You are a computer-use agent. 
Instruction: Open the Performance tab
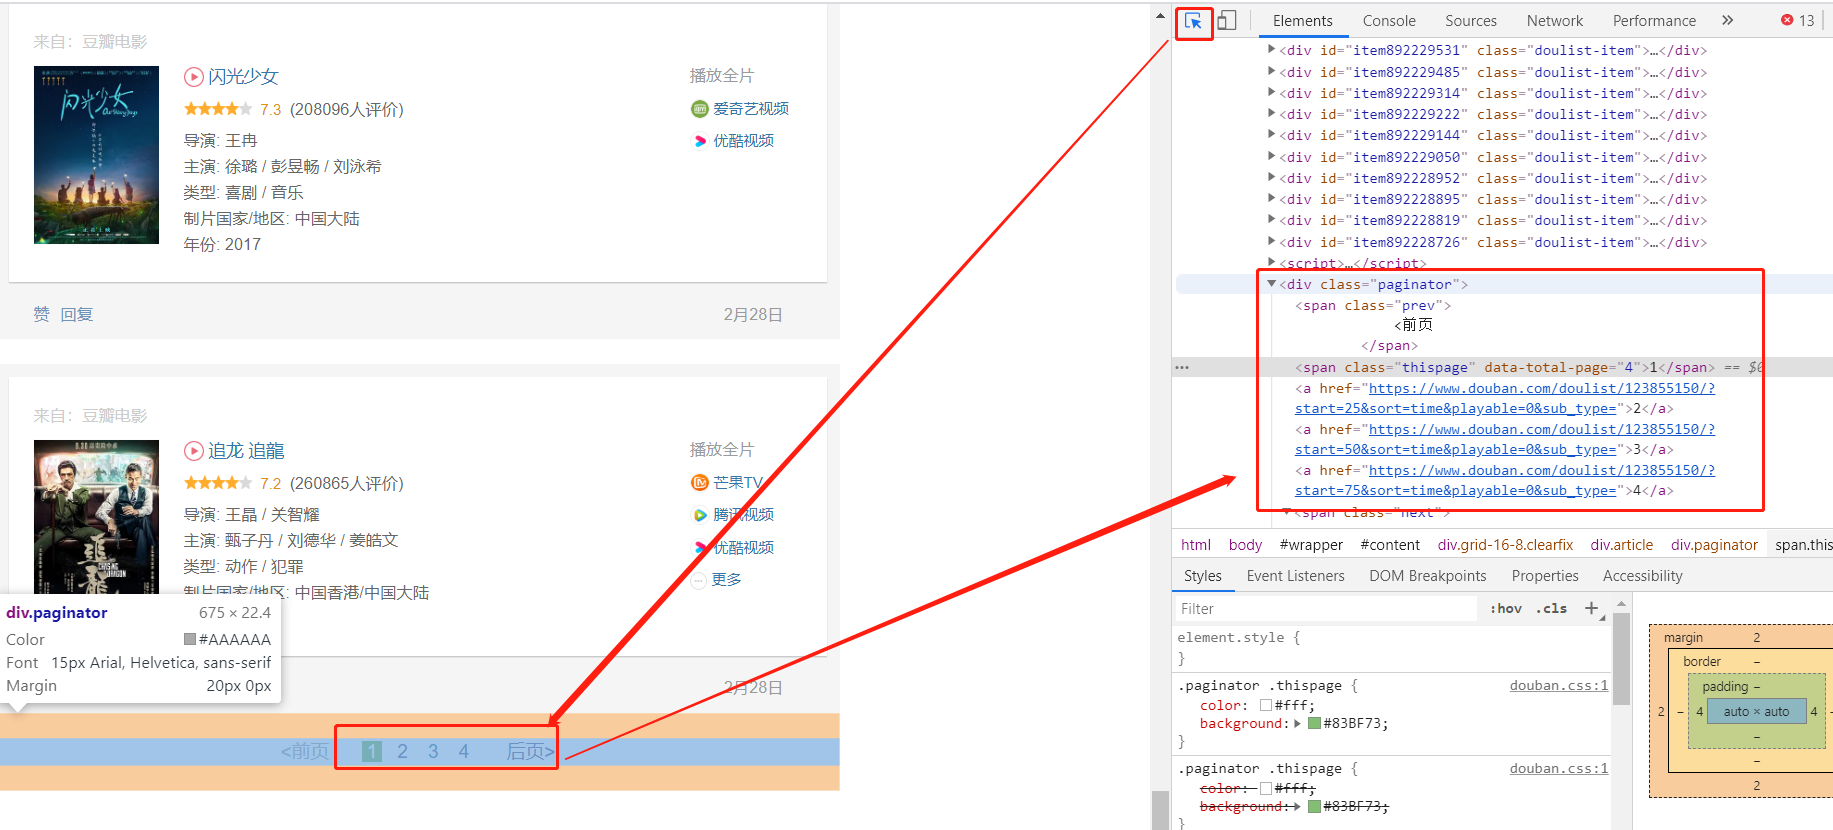point(1654,20)
